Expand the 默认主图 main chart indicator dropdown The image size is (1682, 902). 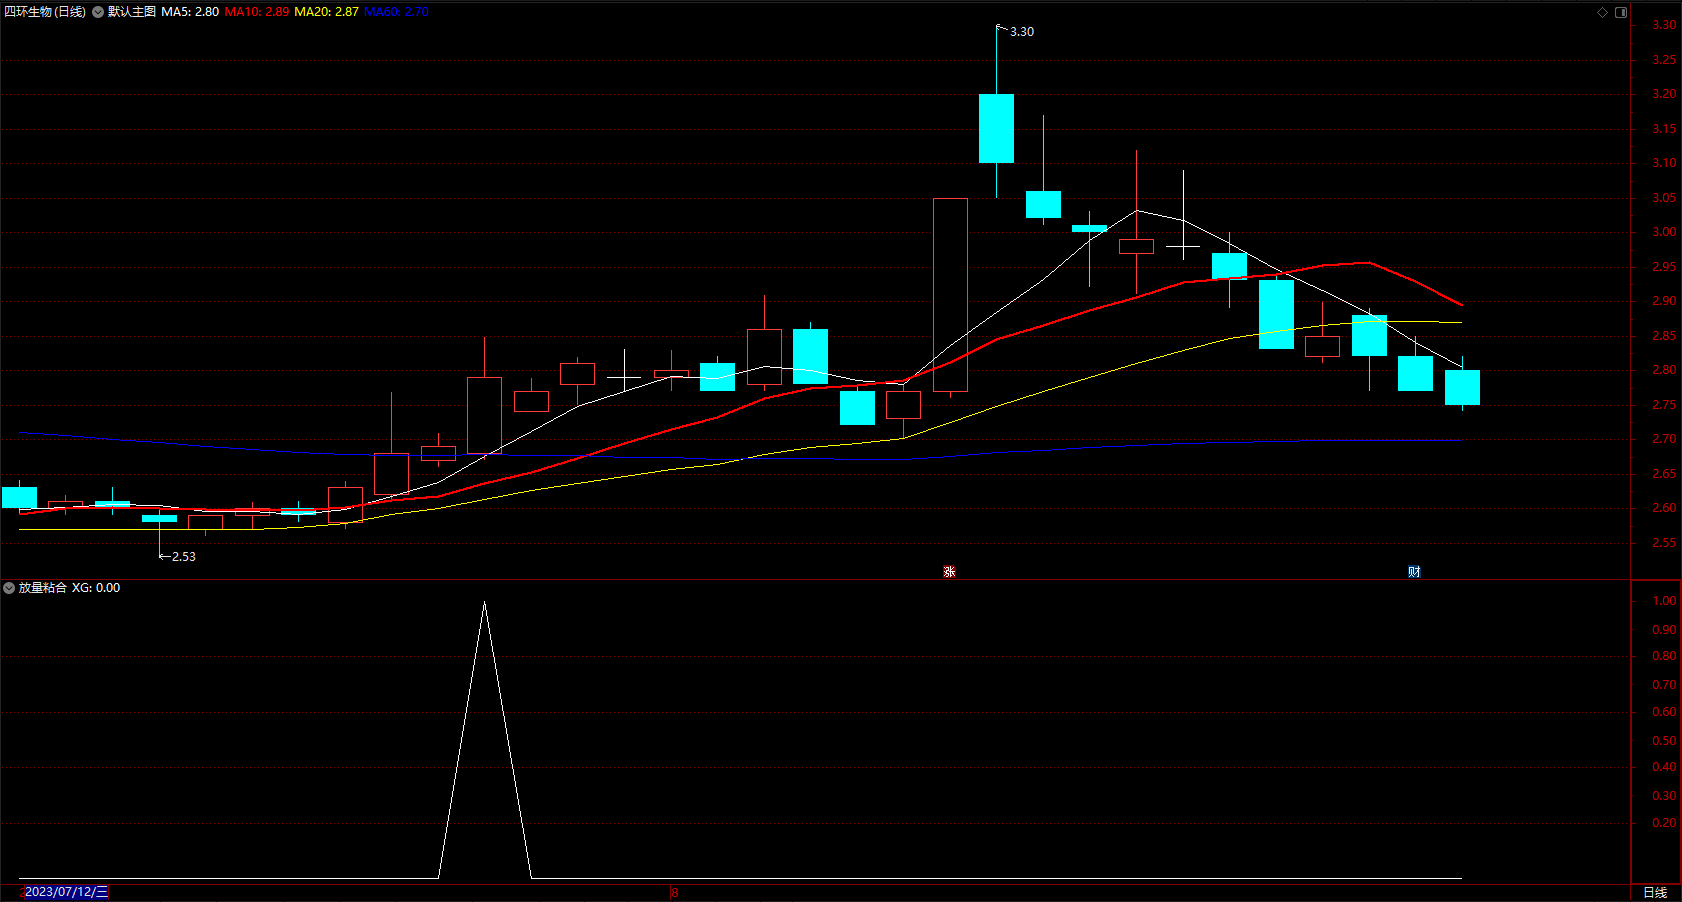98,12
